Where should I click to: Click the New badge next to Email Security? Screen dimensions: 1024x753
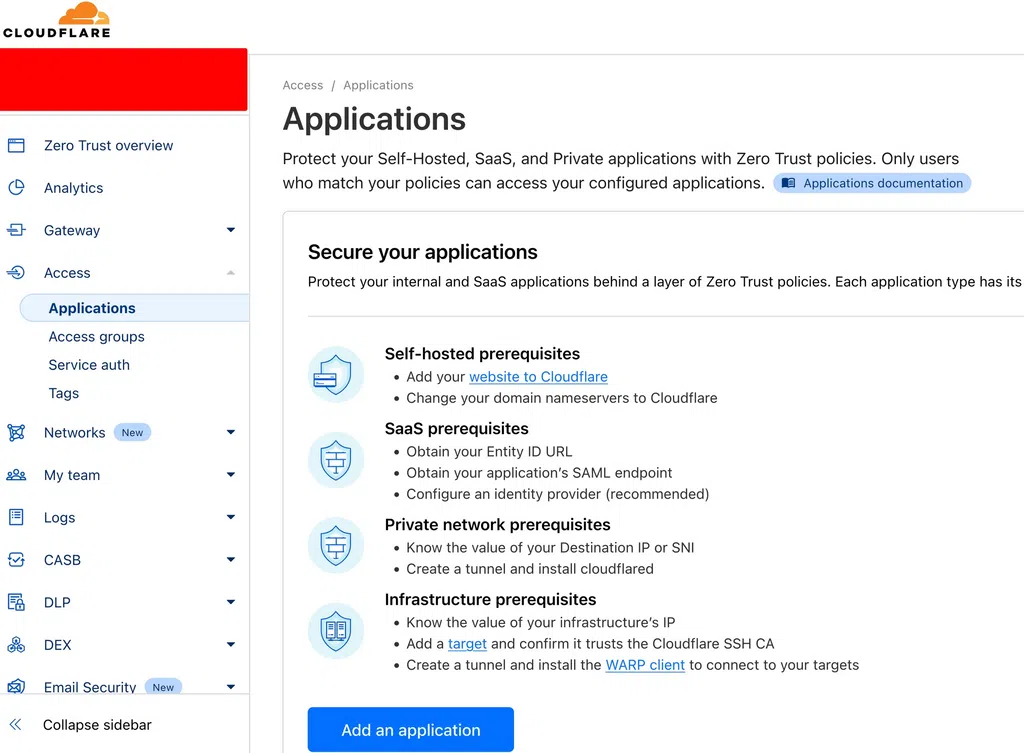[163, 687]
